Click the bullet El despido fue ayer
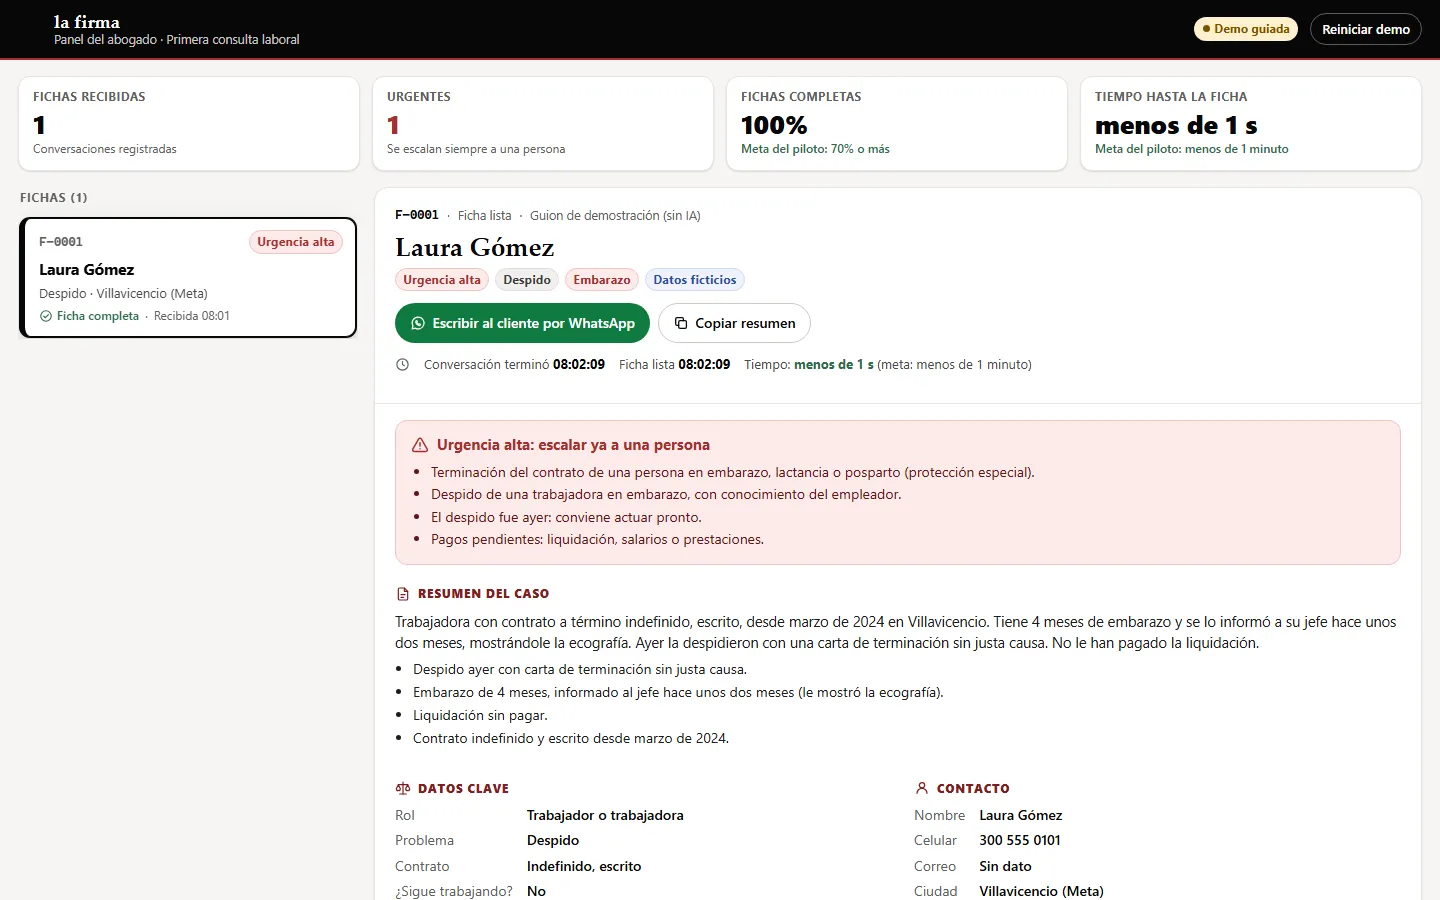This screenshot has width=1440, height=900. click(566, 518)
